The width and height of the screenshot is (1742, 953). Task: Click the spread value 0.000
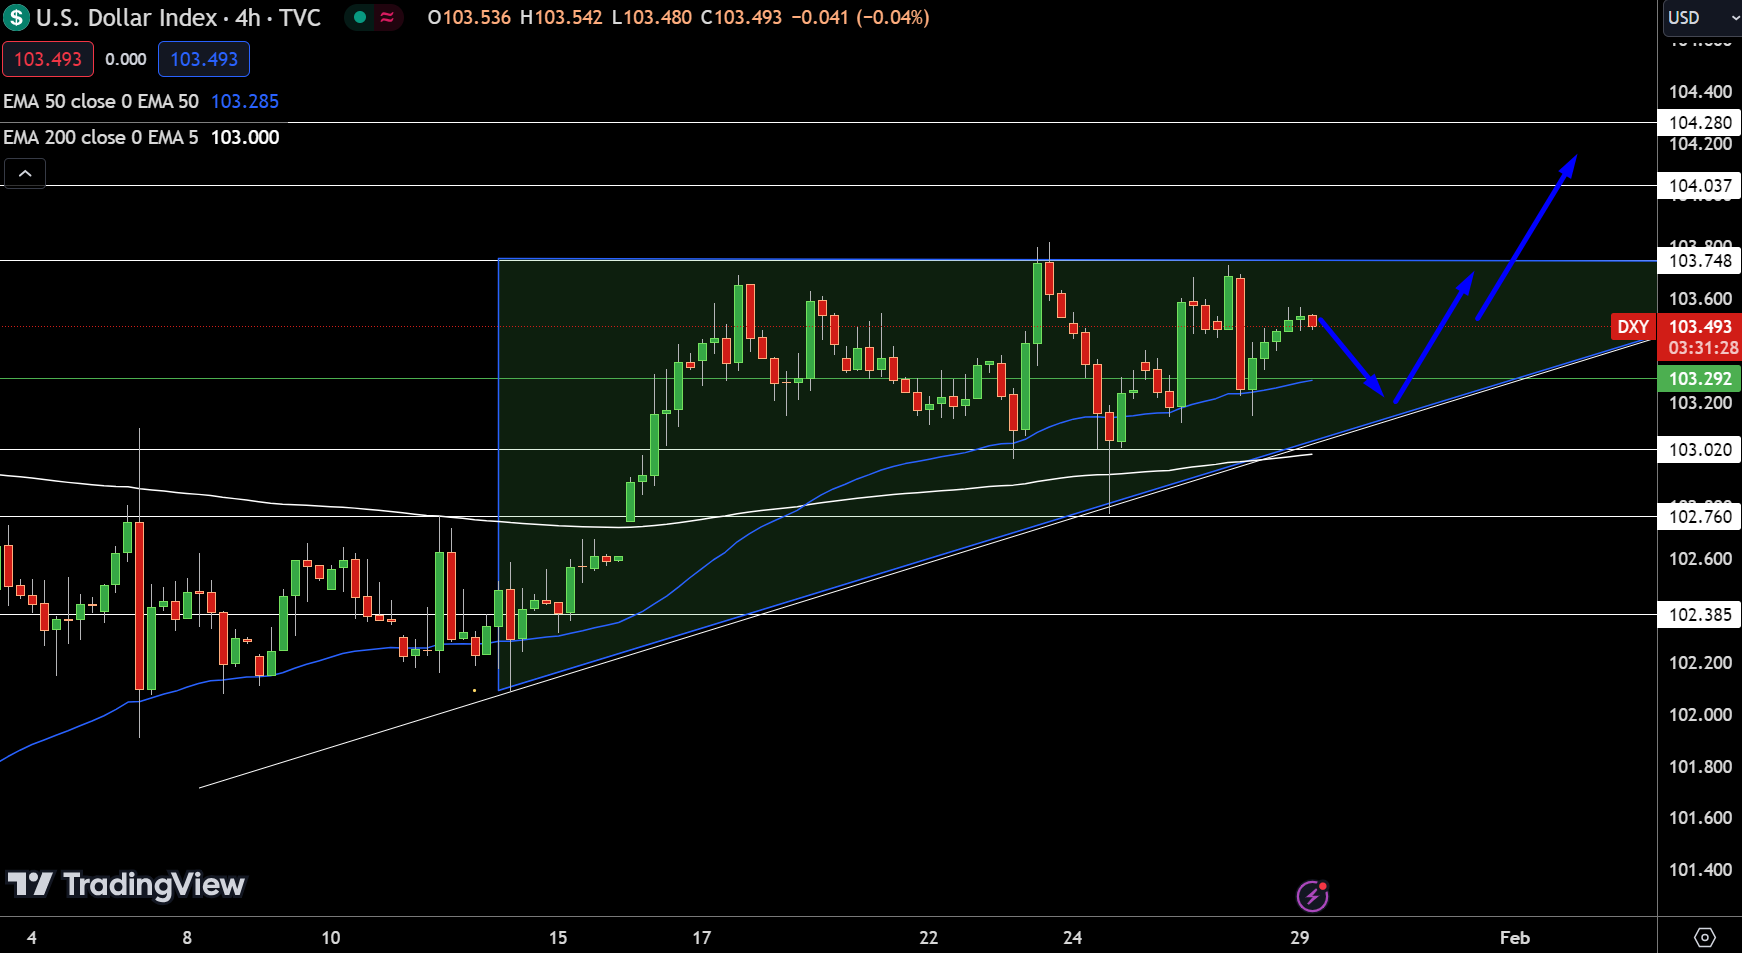pos(126,59)
